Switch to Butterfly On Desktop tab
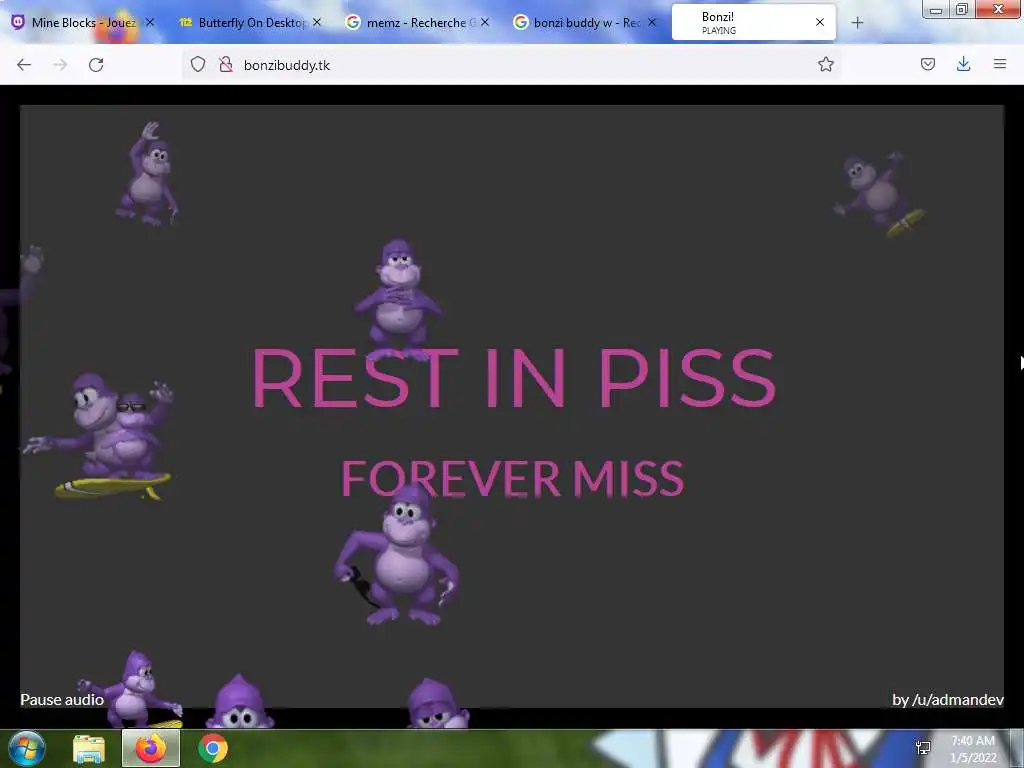1024x768 pixels. click(x=250, y=23)
